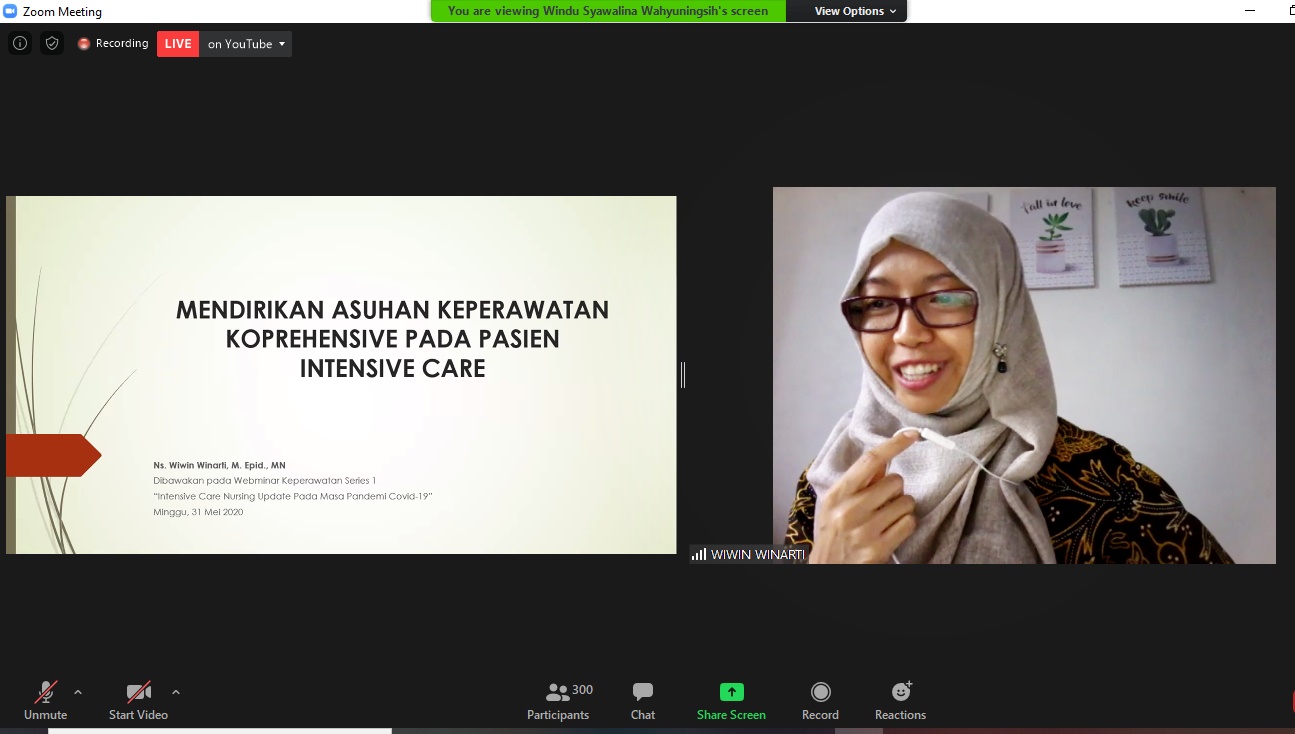Click the red Recording indicator
This screenshot has width=1295, height=734.
pyautogui.click(x=113, y=44)
